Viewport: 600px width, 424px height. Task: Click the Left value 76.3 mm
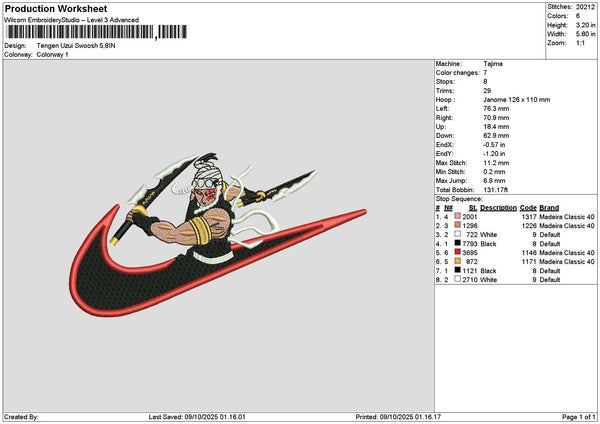click(496, 109)
